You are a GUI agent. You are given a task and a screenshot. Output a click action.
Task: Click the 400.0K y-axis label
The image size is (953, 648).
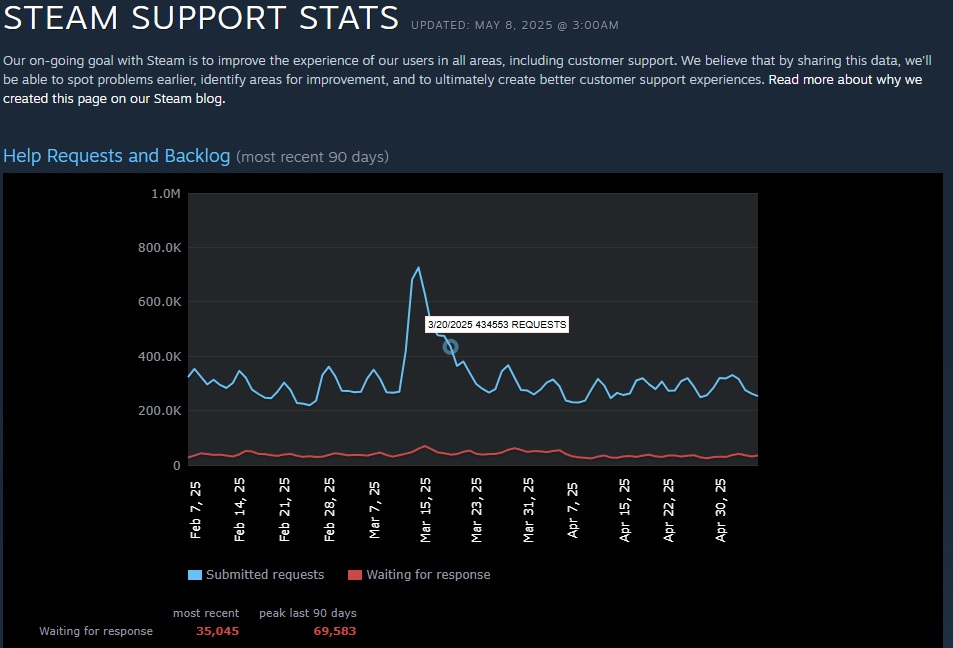[x=160, y=356]
